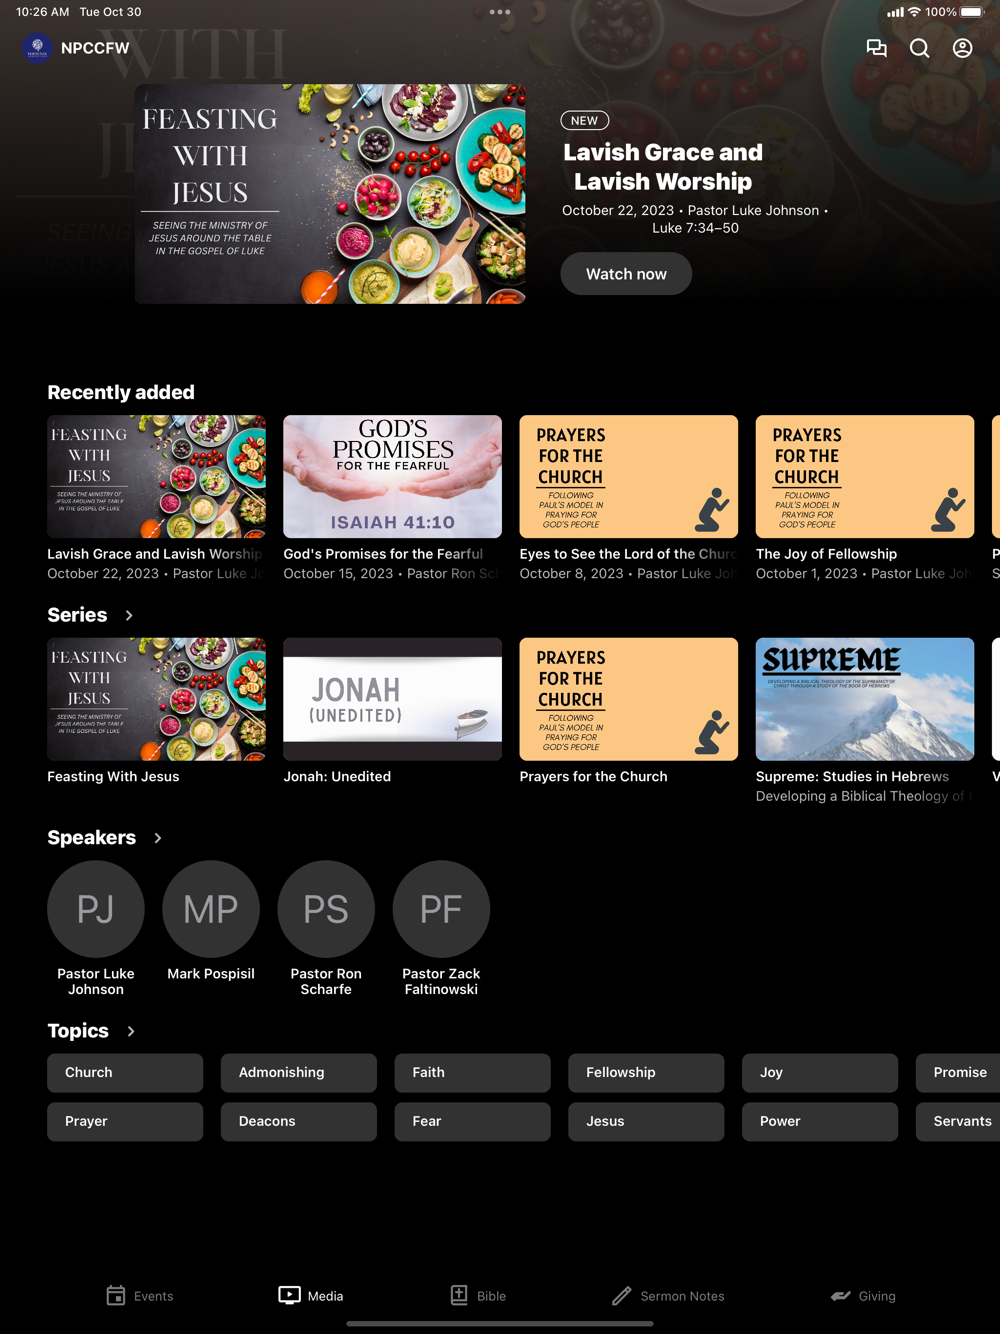Screen dimensions: 1000x1334
Task: Tap the Series heading text
Action: pos(77,615)
